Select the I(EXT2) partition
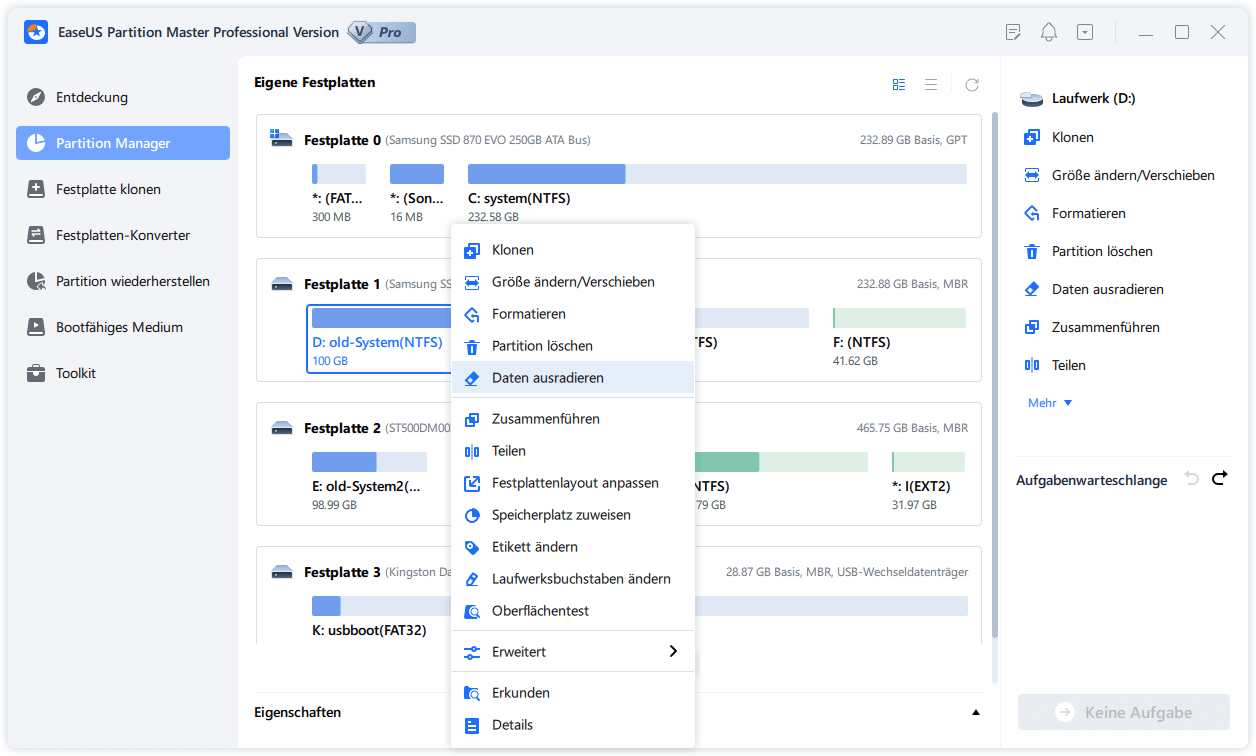 pyautogui.click(x=929, y=482)
